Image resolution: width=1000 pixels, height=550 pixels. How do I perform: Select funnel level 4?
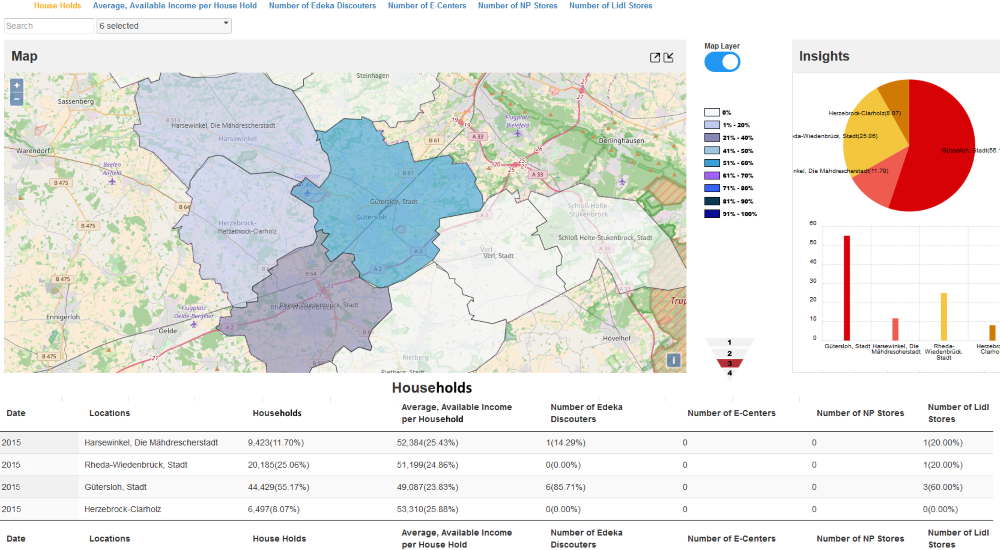730,373
